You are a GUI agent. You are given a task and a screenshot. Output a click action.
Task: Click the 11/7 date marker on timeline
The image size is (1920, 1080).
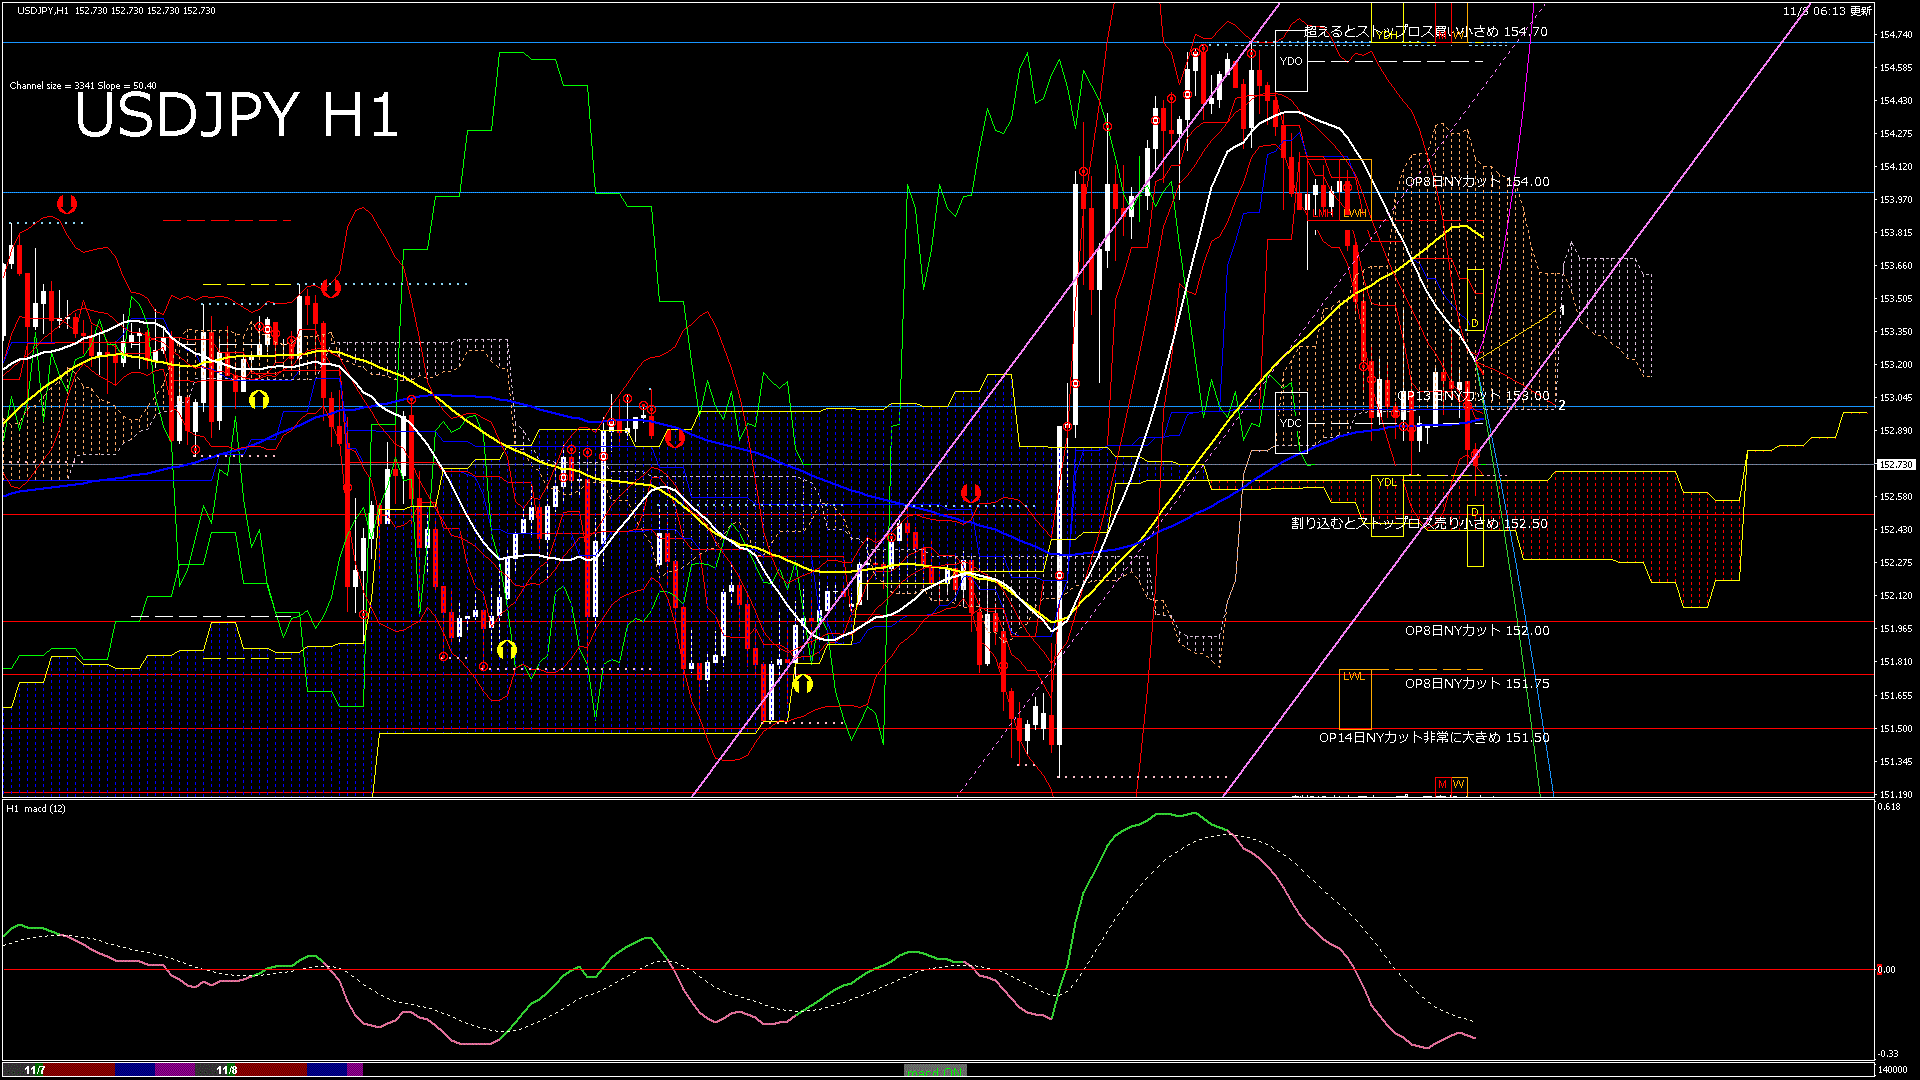click(35, 1070)
